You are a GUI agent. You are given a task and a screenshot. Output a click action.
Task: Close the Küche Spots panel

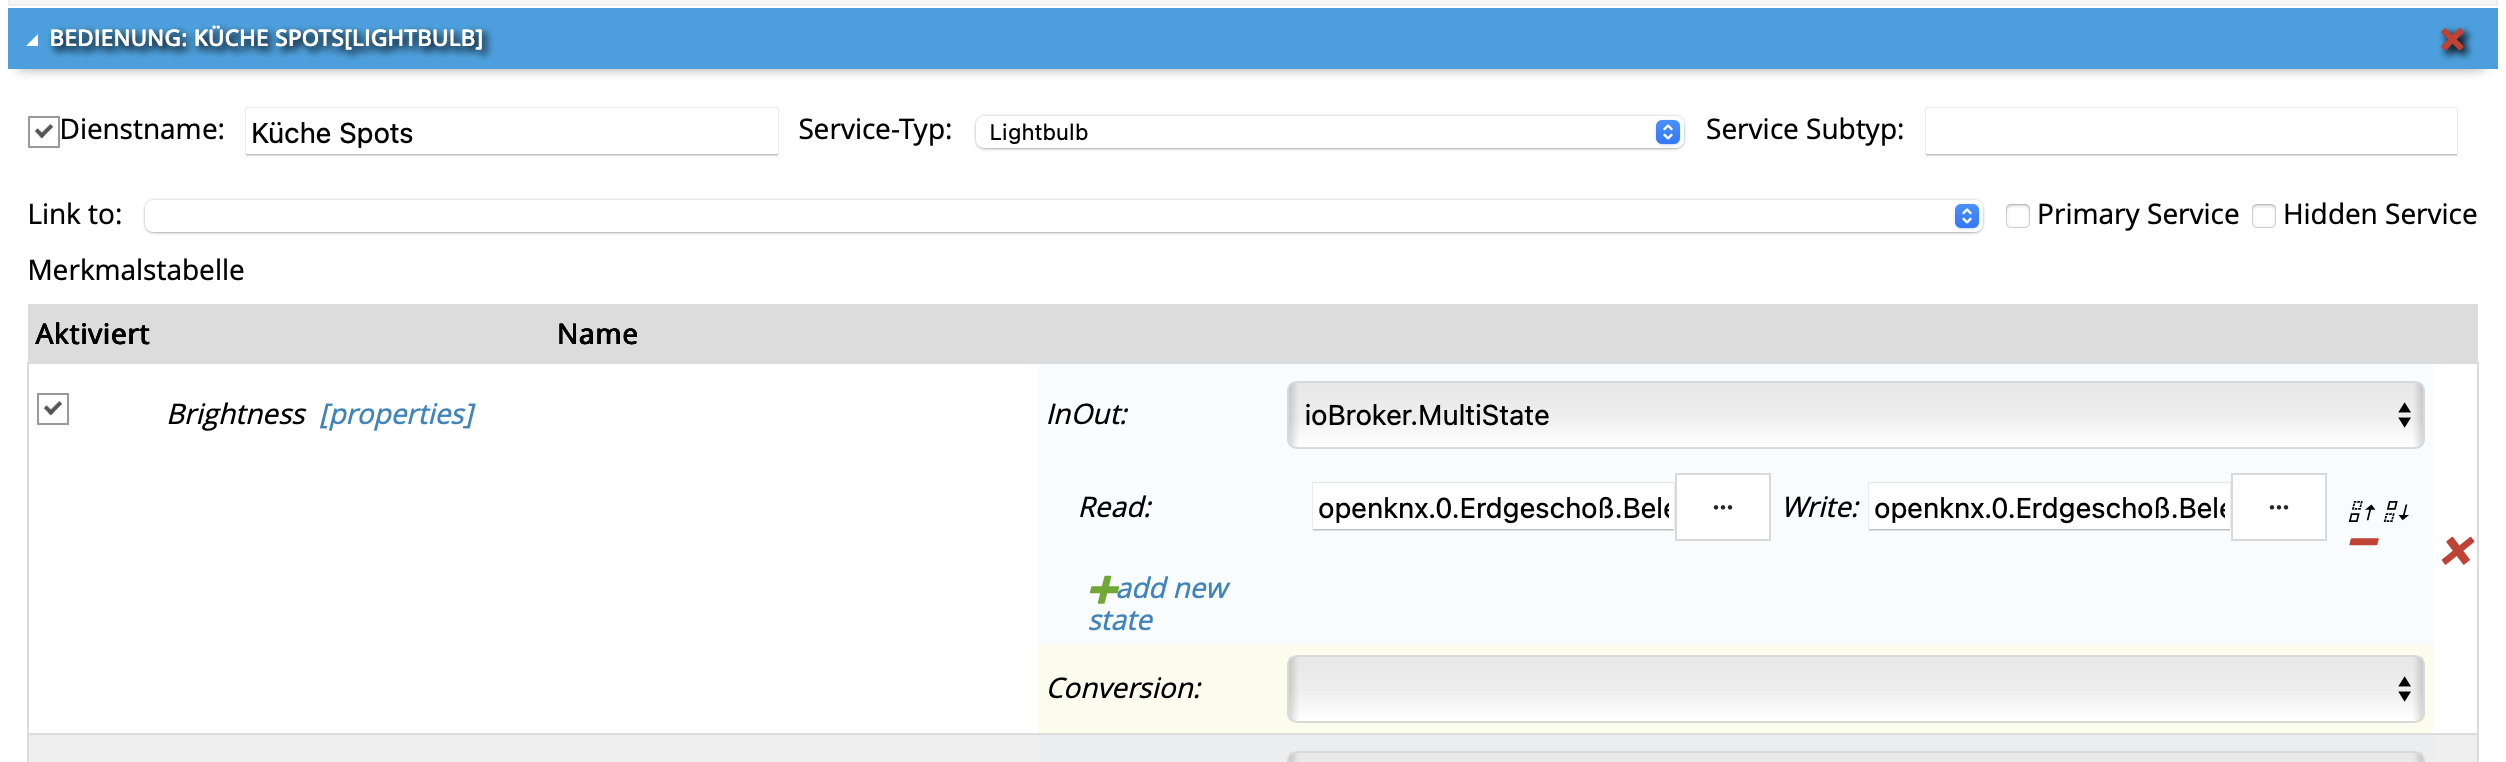2452,40
